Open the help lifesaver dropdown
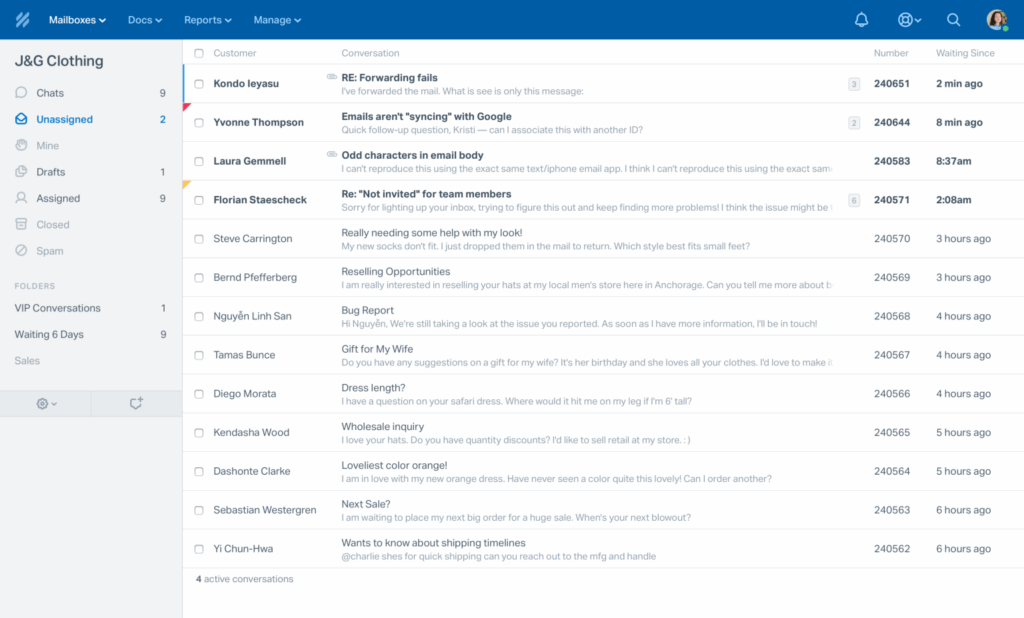1024x618 pixels. coord(909,20)
